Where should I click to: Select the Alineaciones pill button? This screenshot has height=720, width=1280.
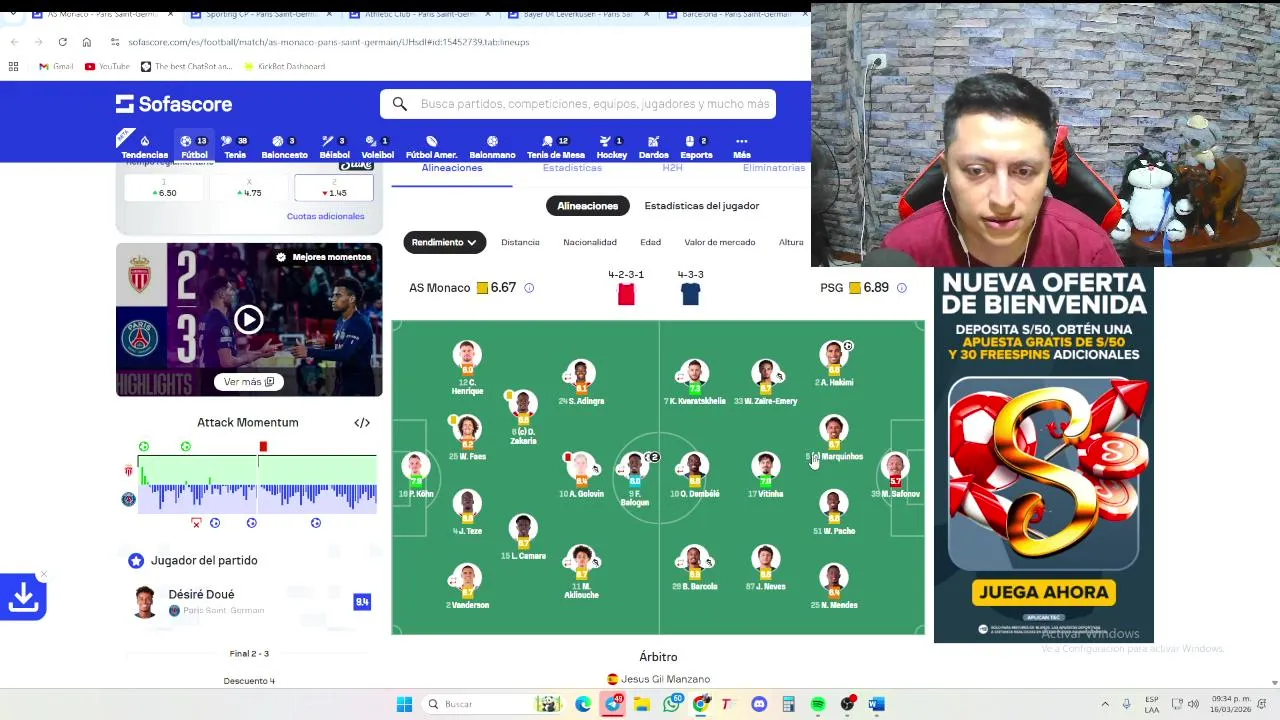click(x=588, y=206)
